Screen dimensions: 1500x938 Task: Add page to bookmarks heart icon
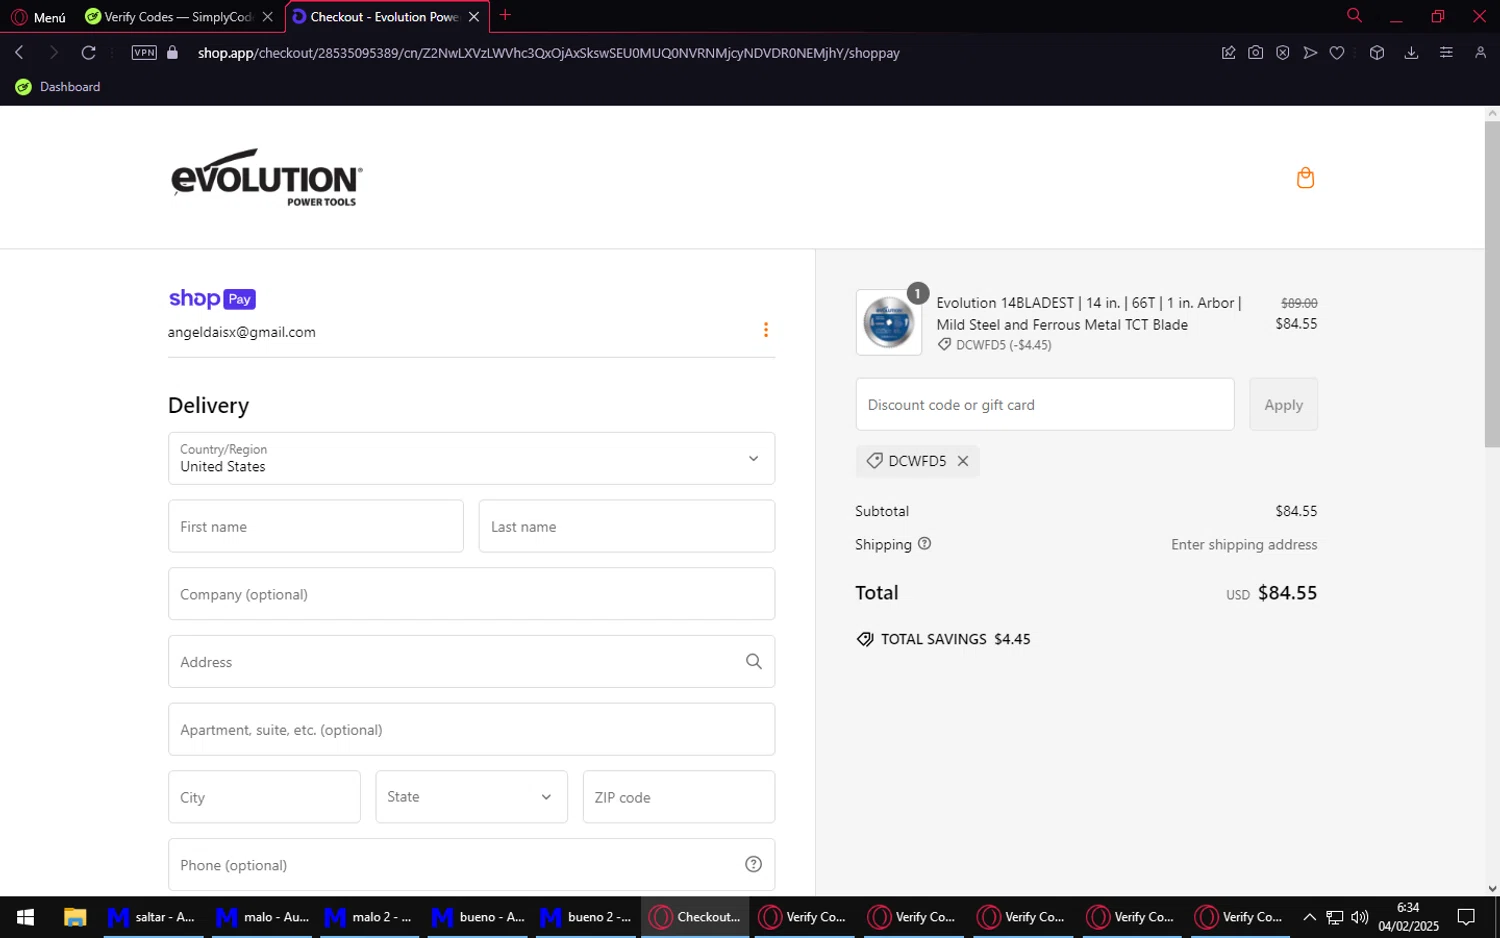coord(1337,53)
